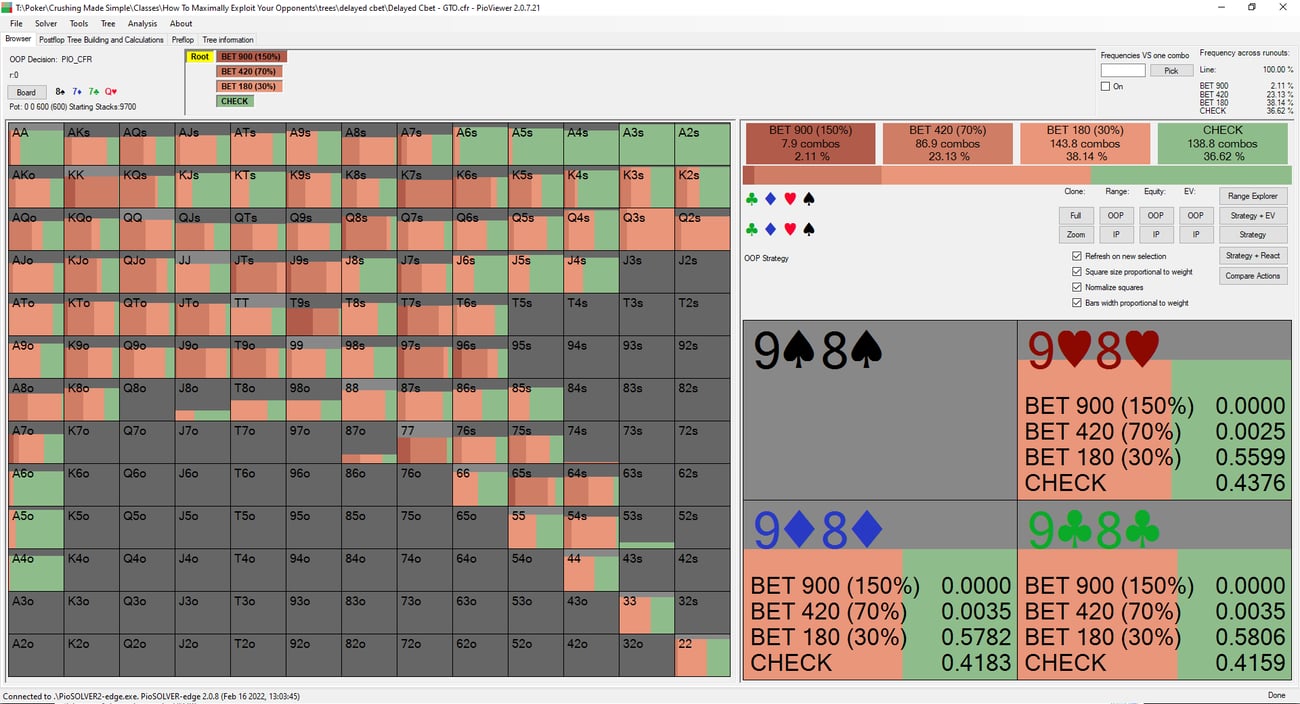Select the red heart suit icon in the top row
This screenshot has height=704, width=1300.
[790, 199]
